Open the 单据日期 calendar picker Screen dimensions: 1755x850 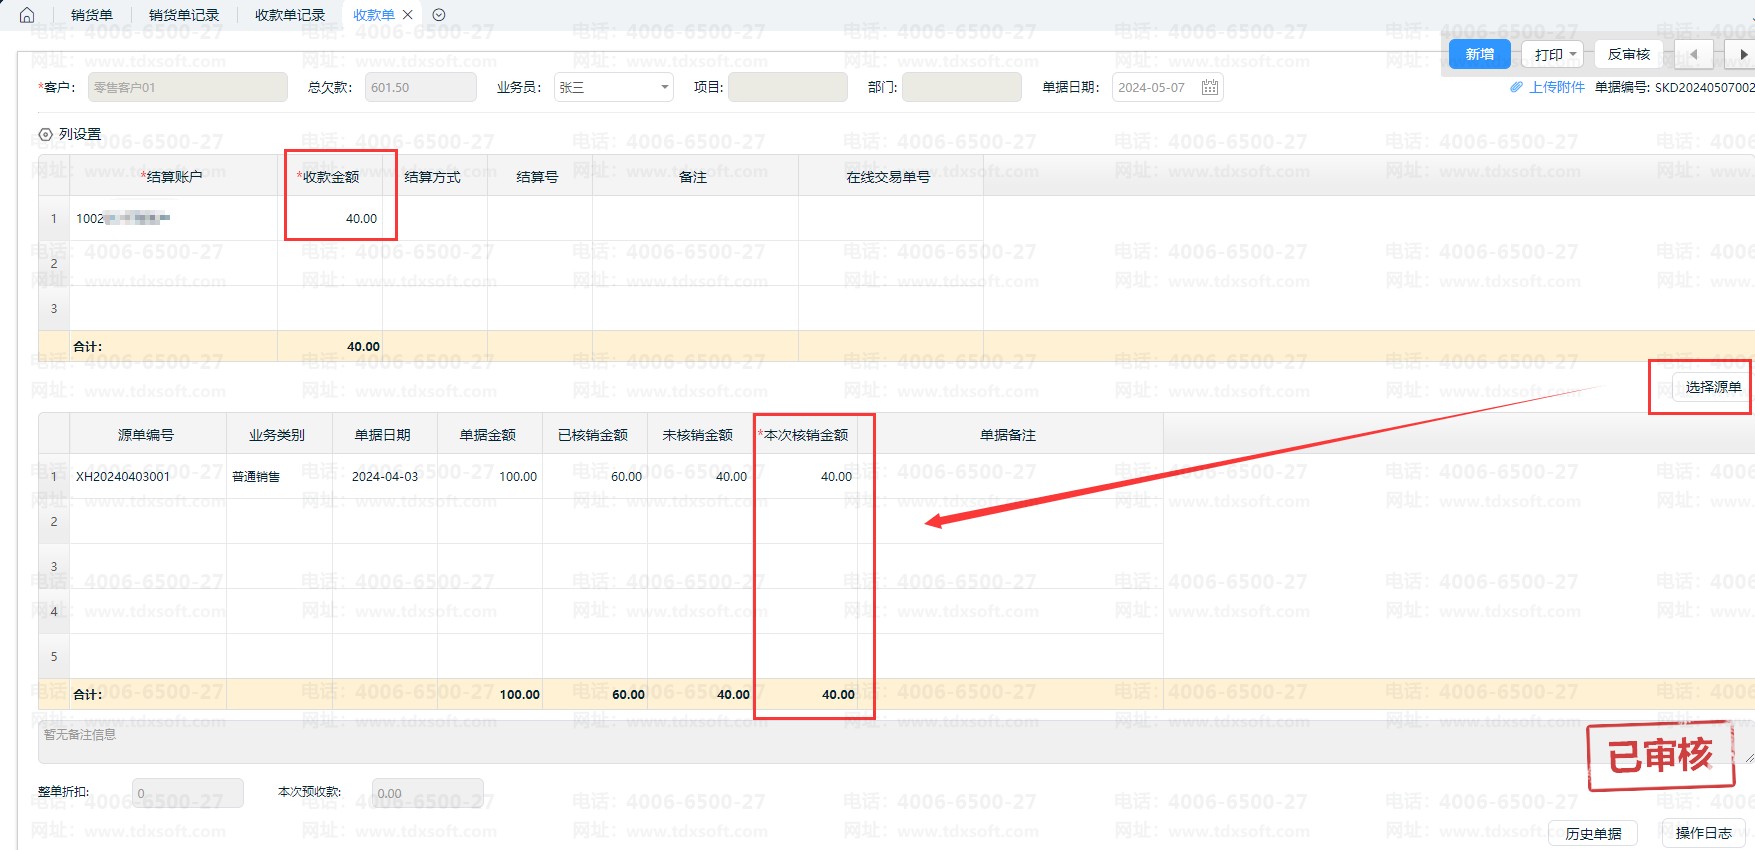coord(1209,88)
